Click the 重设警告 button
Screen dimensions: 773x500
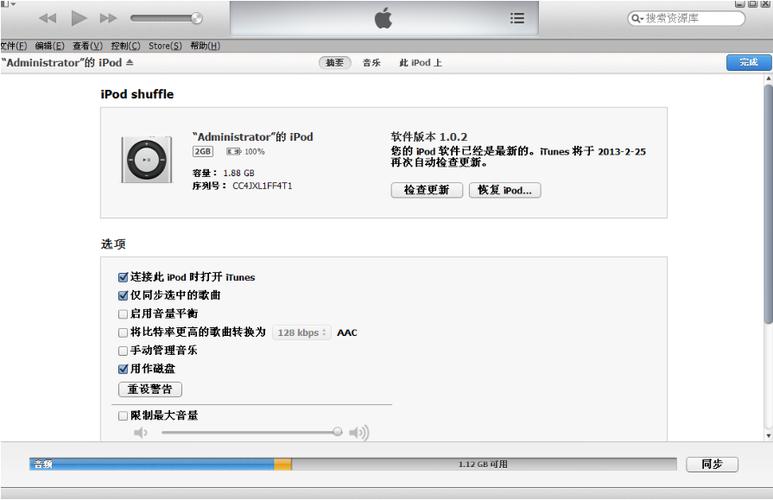pyautogui.click(x=150, y=389)
